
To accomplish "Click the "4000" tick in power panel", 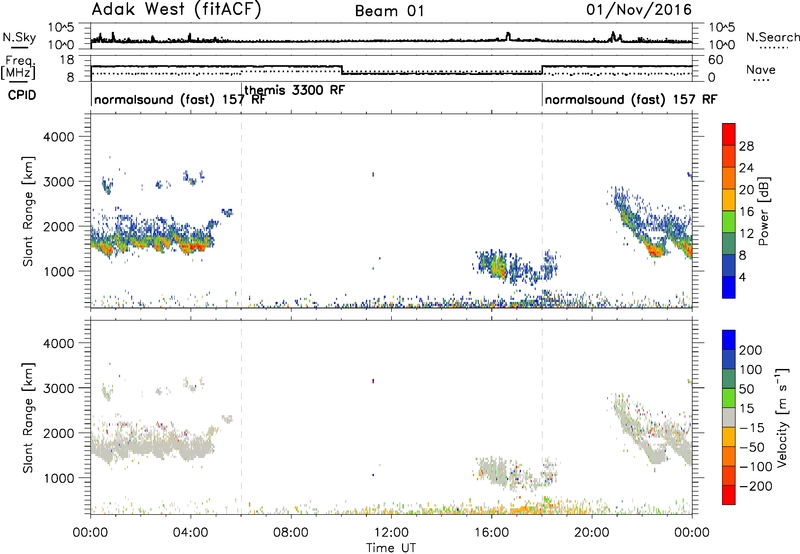I will click(59, 137).
